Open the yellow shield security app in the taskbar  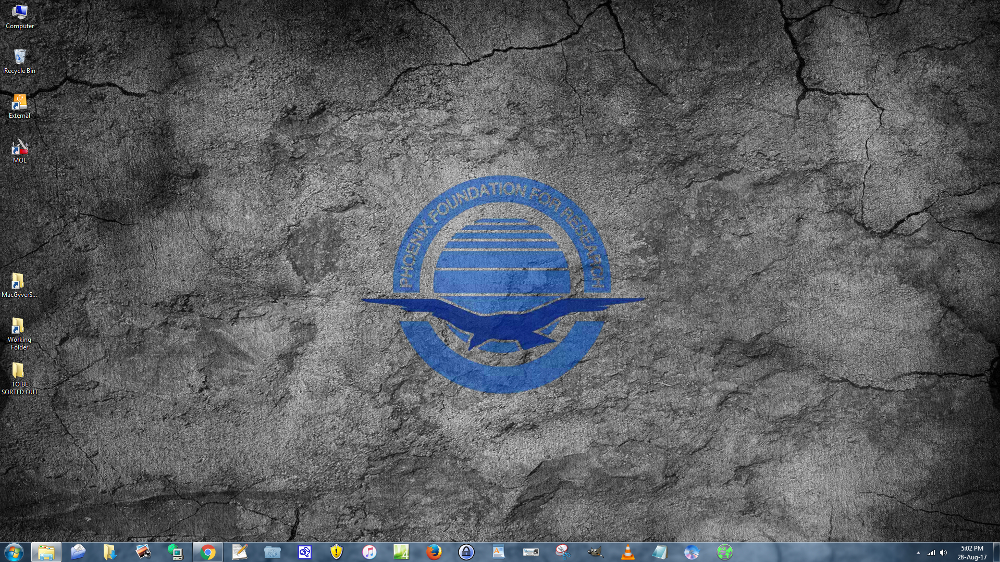pos(337,552)
